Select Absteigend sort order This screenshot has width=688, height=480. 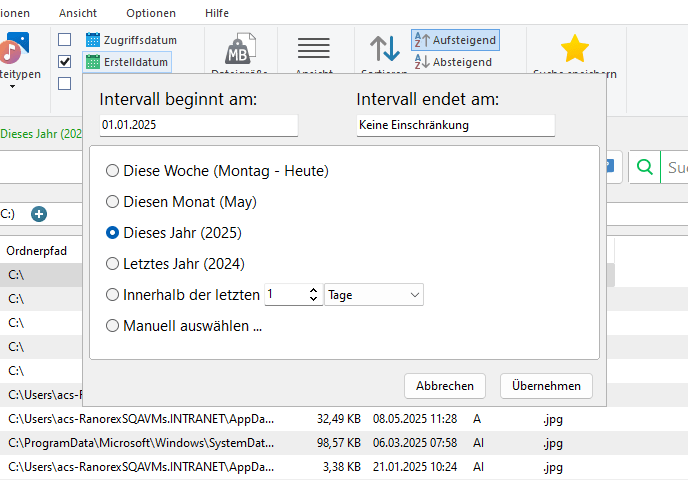coord(453,62)
